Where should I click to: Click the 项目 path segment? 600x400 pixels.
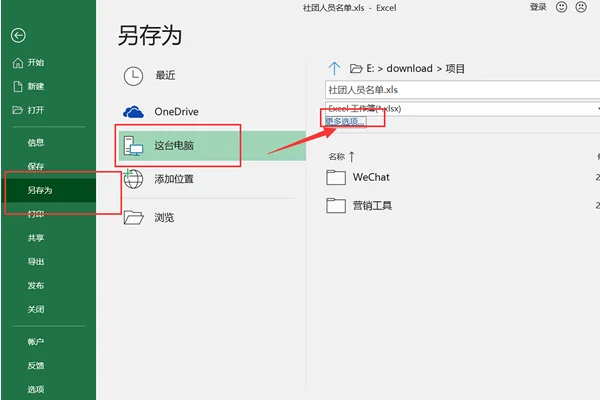click(455, 69)
